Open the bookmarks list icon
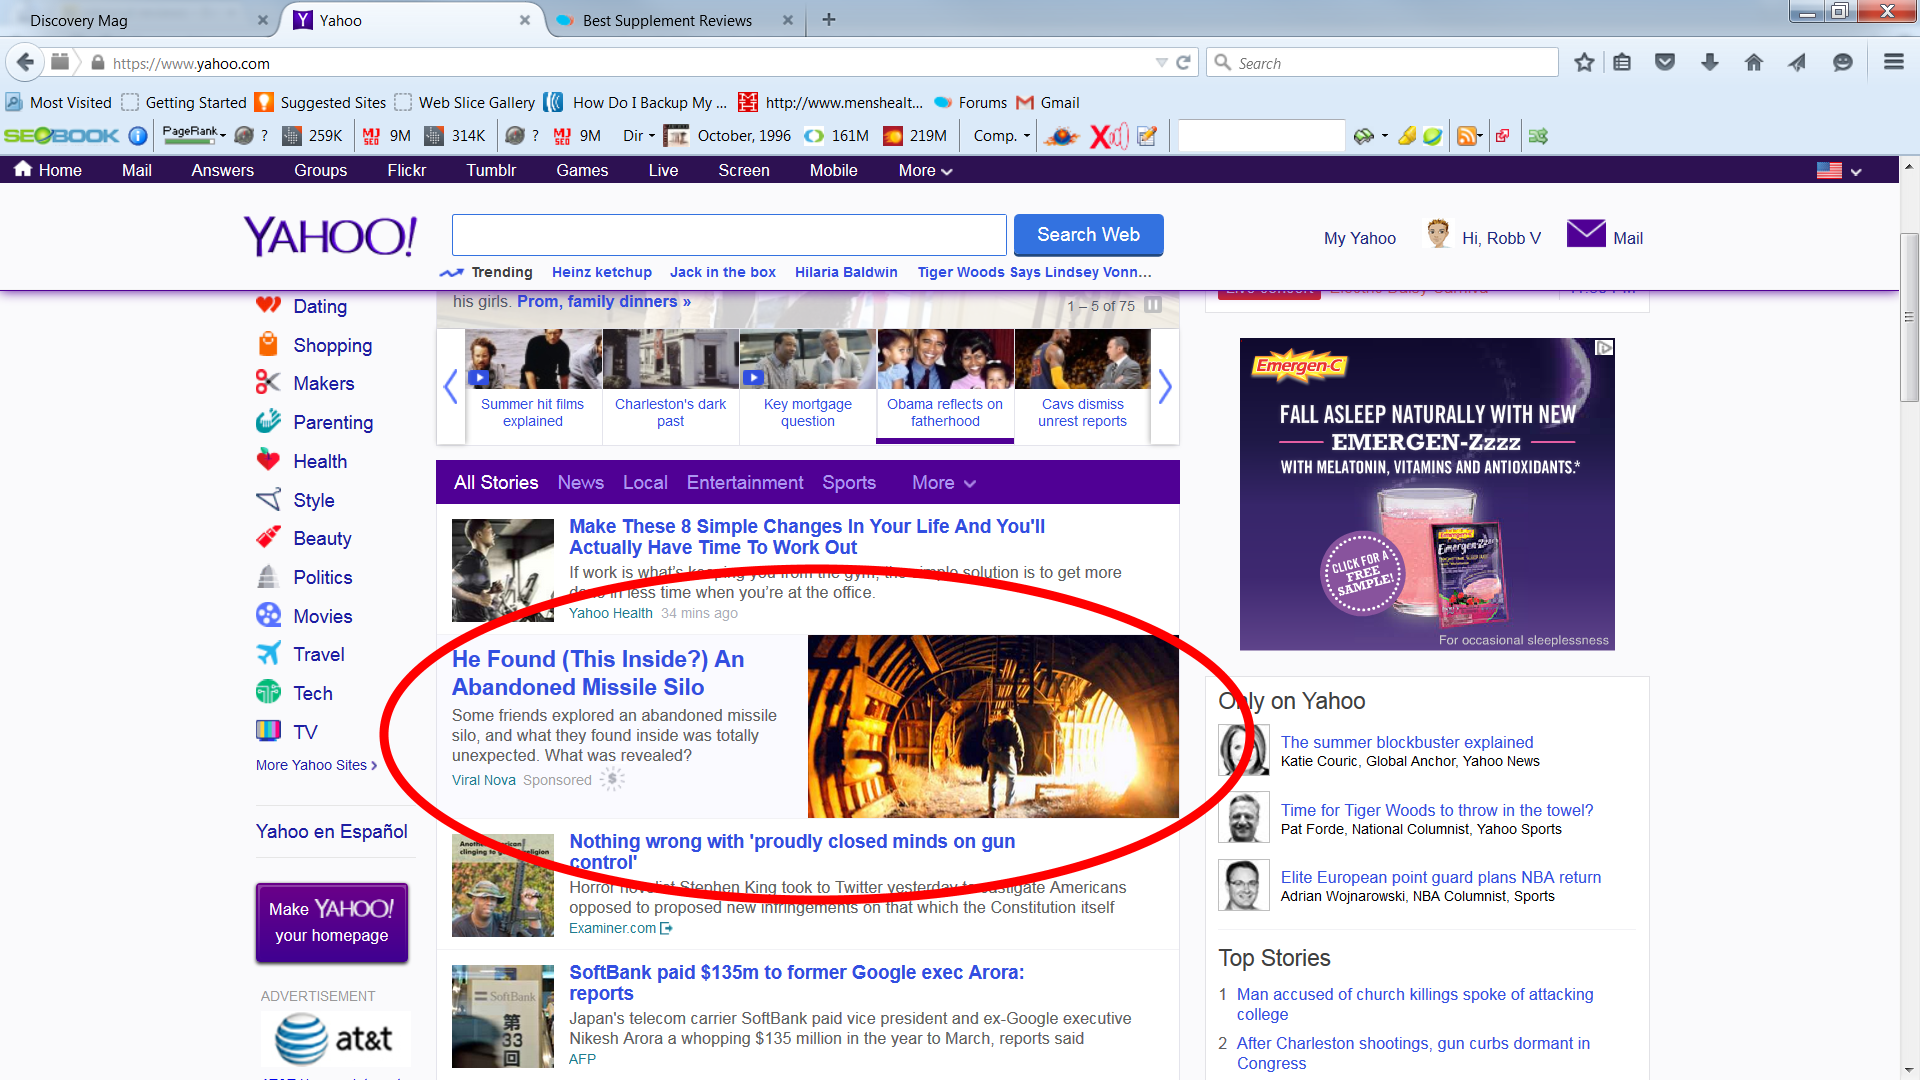The width and height of the screenshot is (1920, 1080). click(1622, 62)
